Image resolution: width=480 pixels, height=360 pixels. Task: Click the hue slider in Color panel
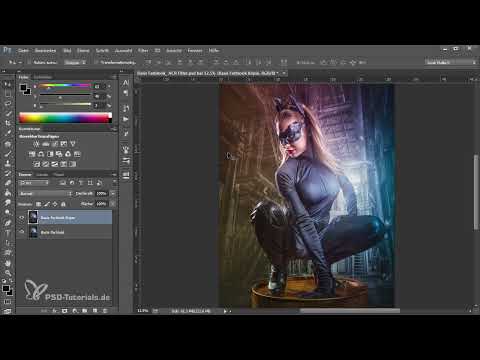pyautogui.click(x=65, y=86)
